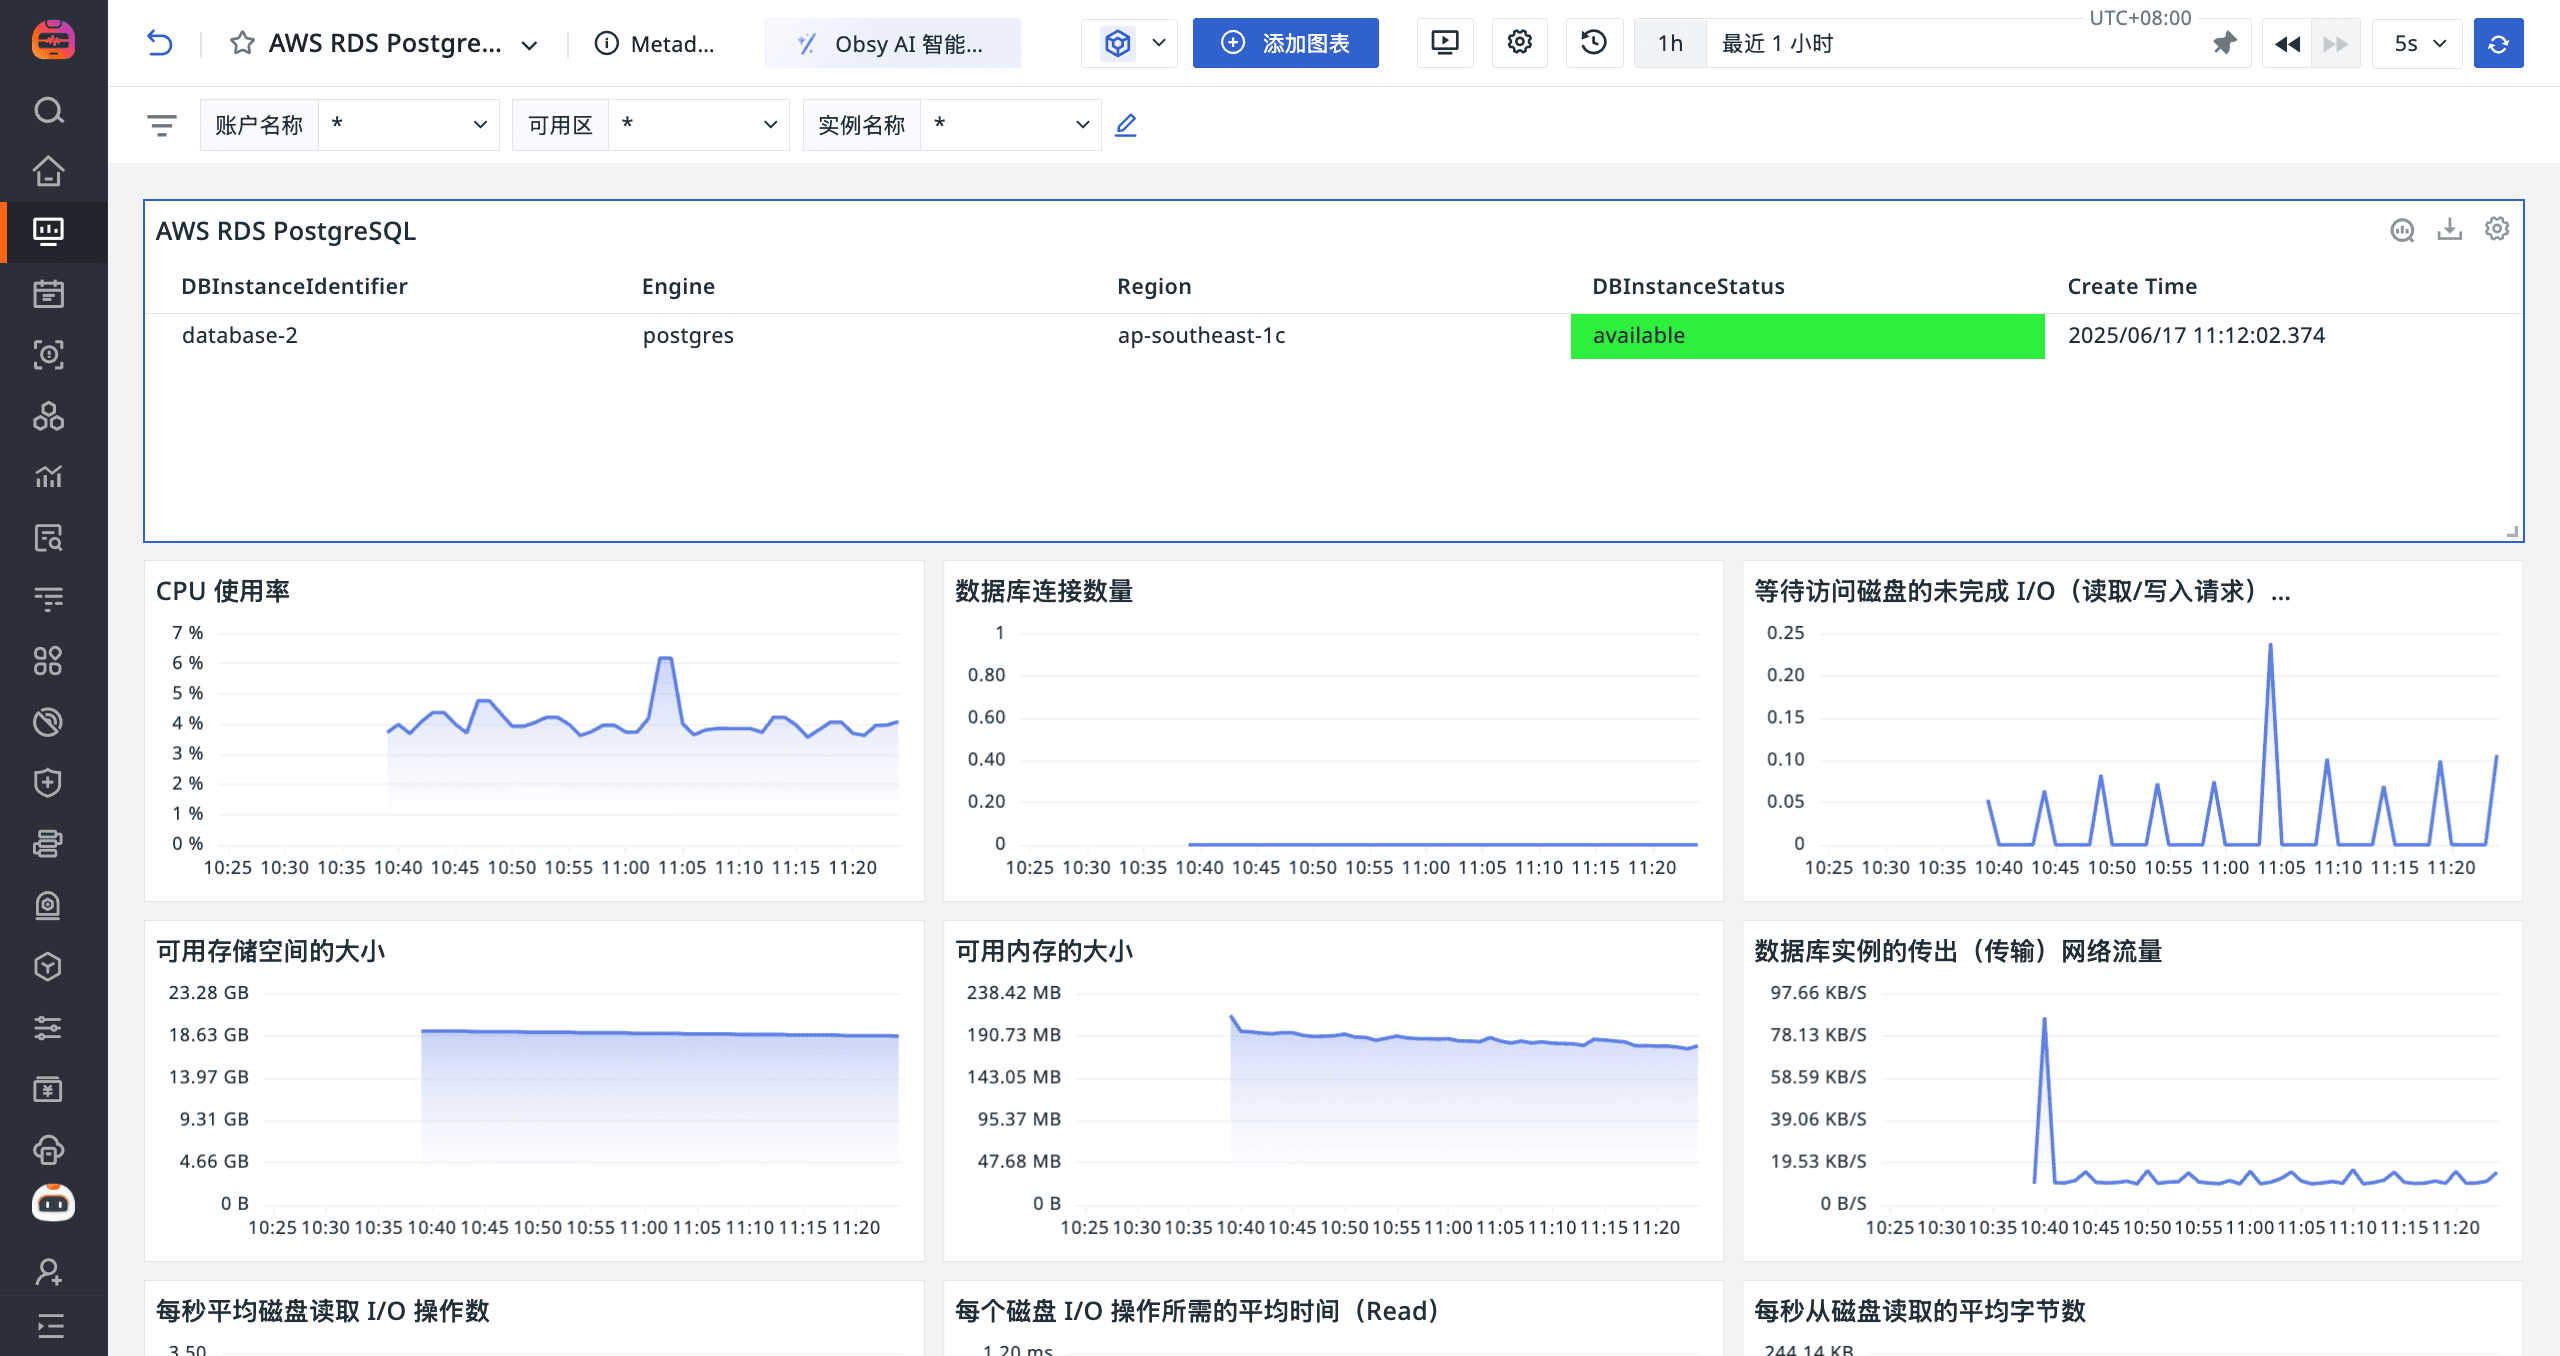Sort by the DBInstanceIdentifier column header
This screenshot has width=2560, height=1356.
[294, 286]
